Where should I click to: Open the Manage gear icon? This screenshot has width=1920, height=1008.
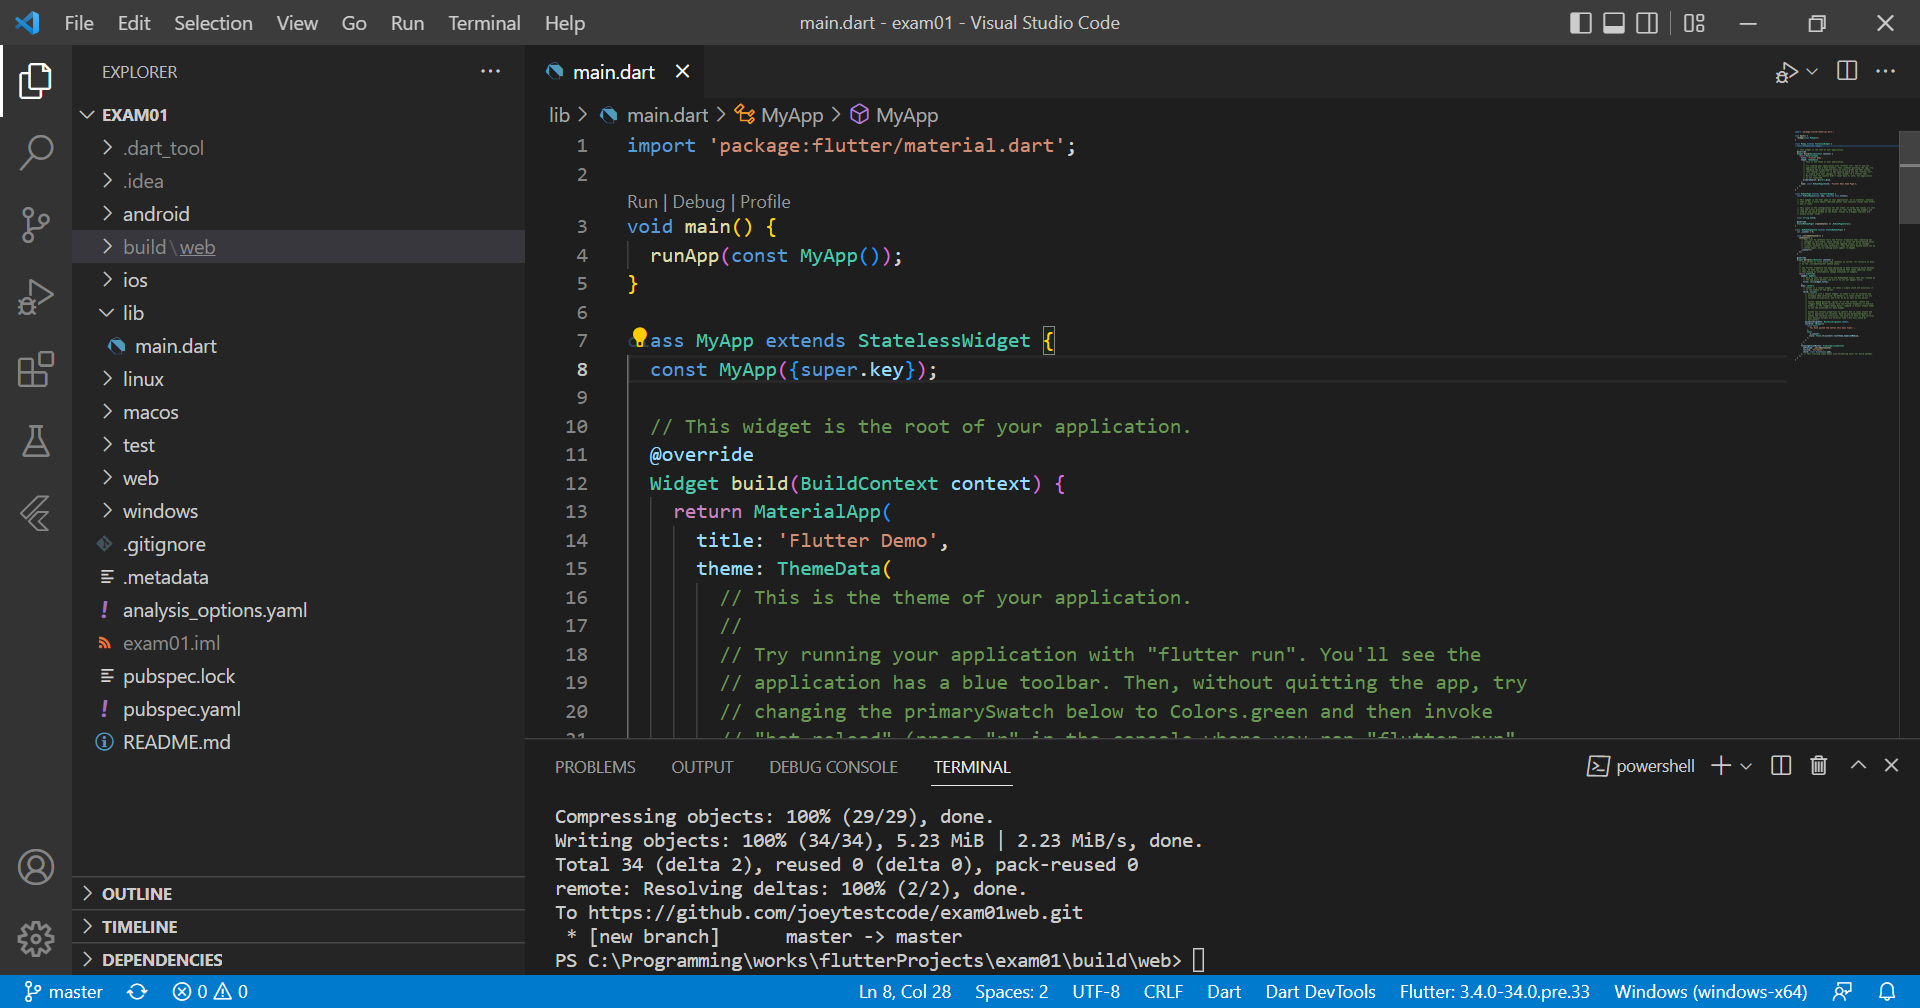pyautogui.click(x=36, y=939)
